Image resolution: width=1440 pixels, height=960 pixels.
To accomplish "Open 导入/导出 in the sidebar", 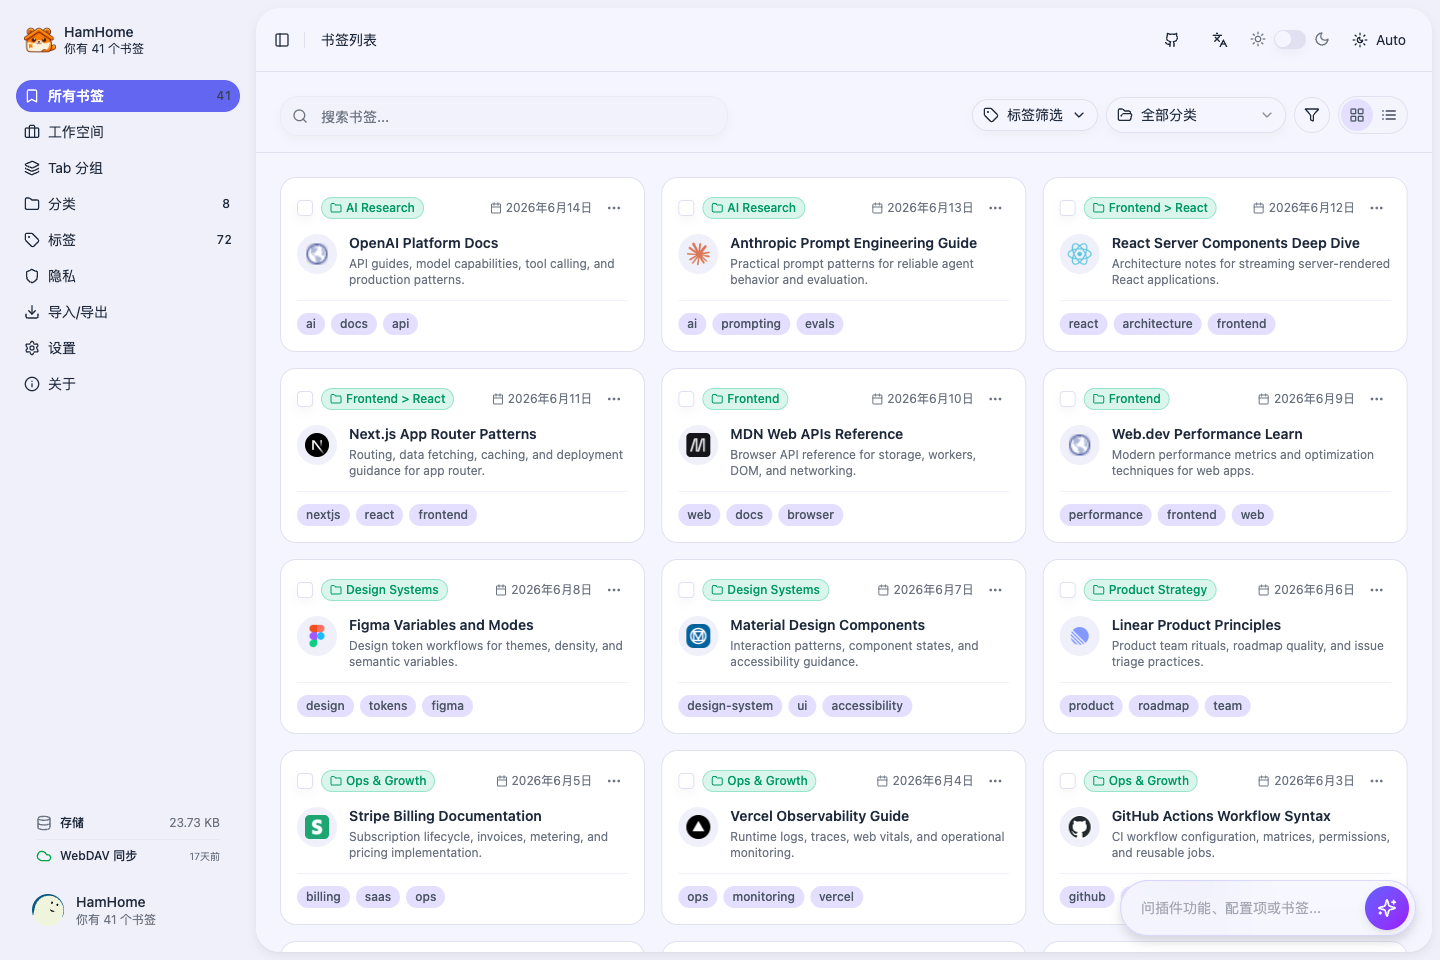I will (128, 312).
